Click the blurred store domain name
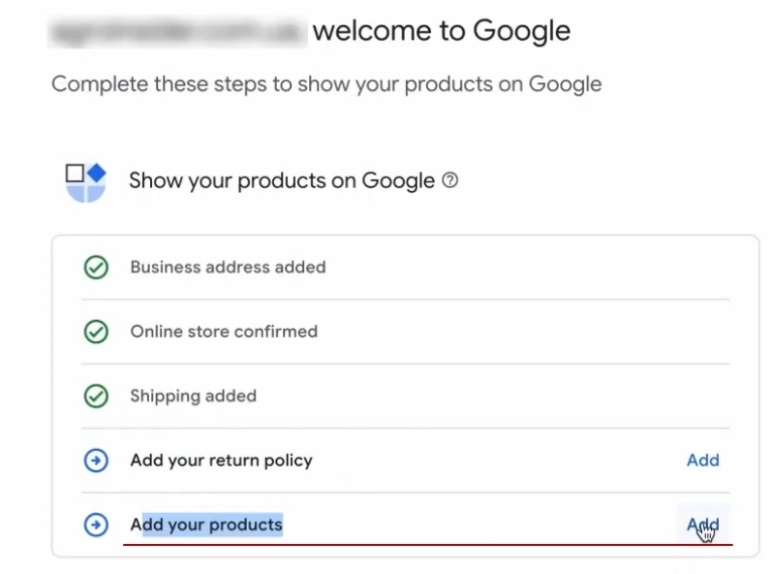The height and width of the screenshot is (574, 771). (175, 31)
